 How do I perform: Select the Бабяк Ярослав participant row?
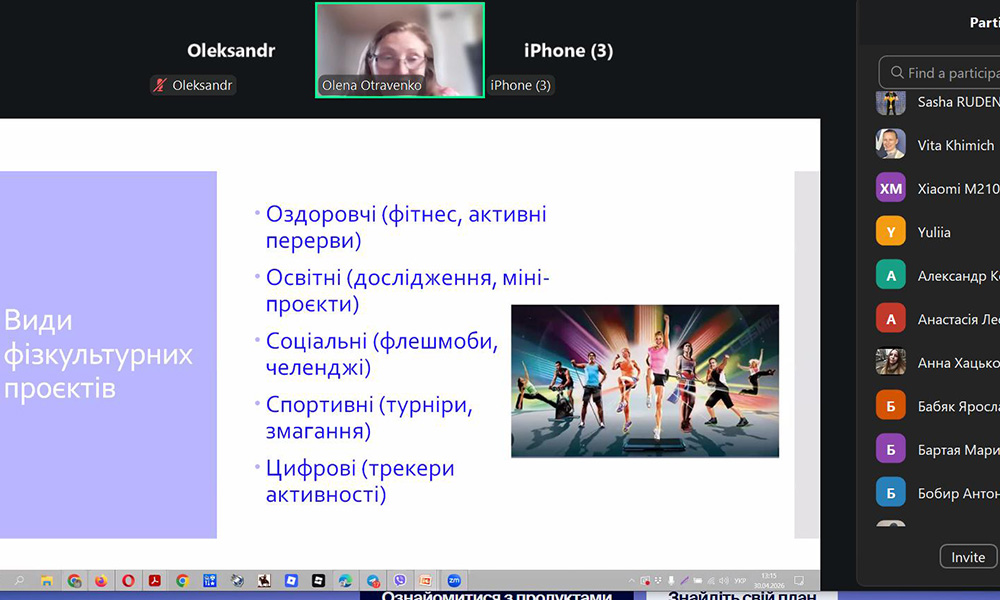pyautogui.click(x=938, y=406)
